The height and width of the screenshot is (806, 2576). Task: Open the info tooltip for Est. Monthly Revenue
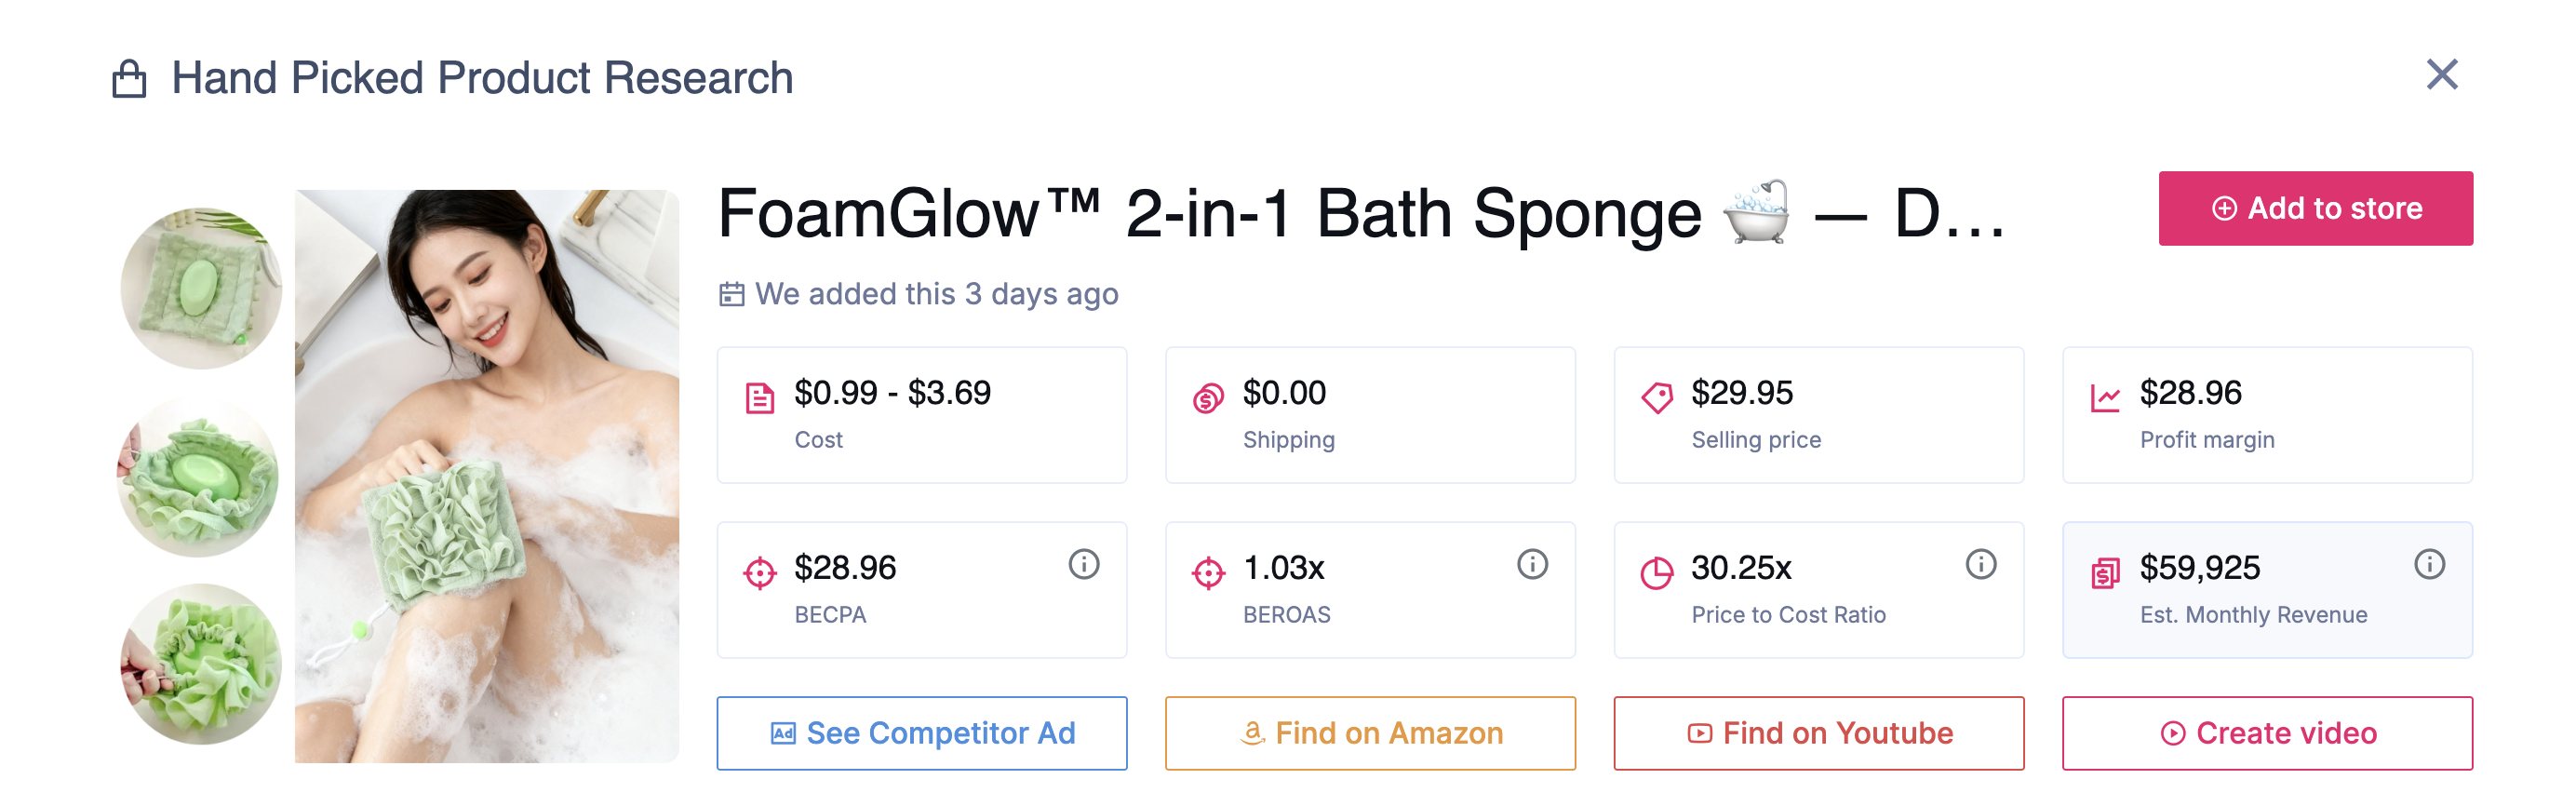(2428, 563)
